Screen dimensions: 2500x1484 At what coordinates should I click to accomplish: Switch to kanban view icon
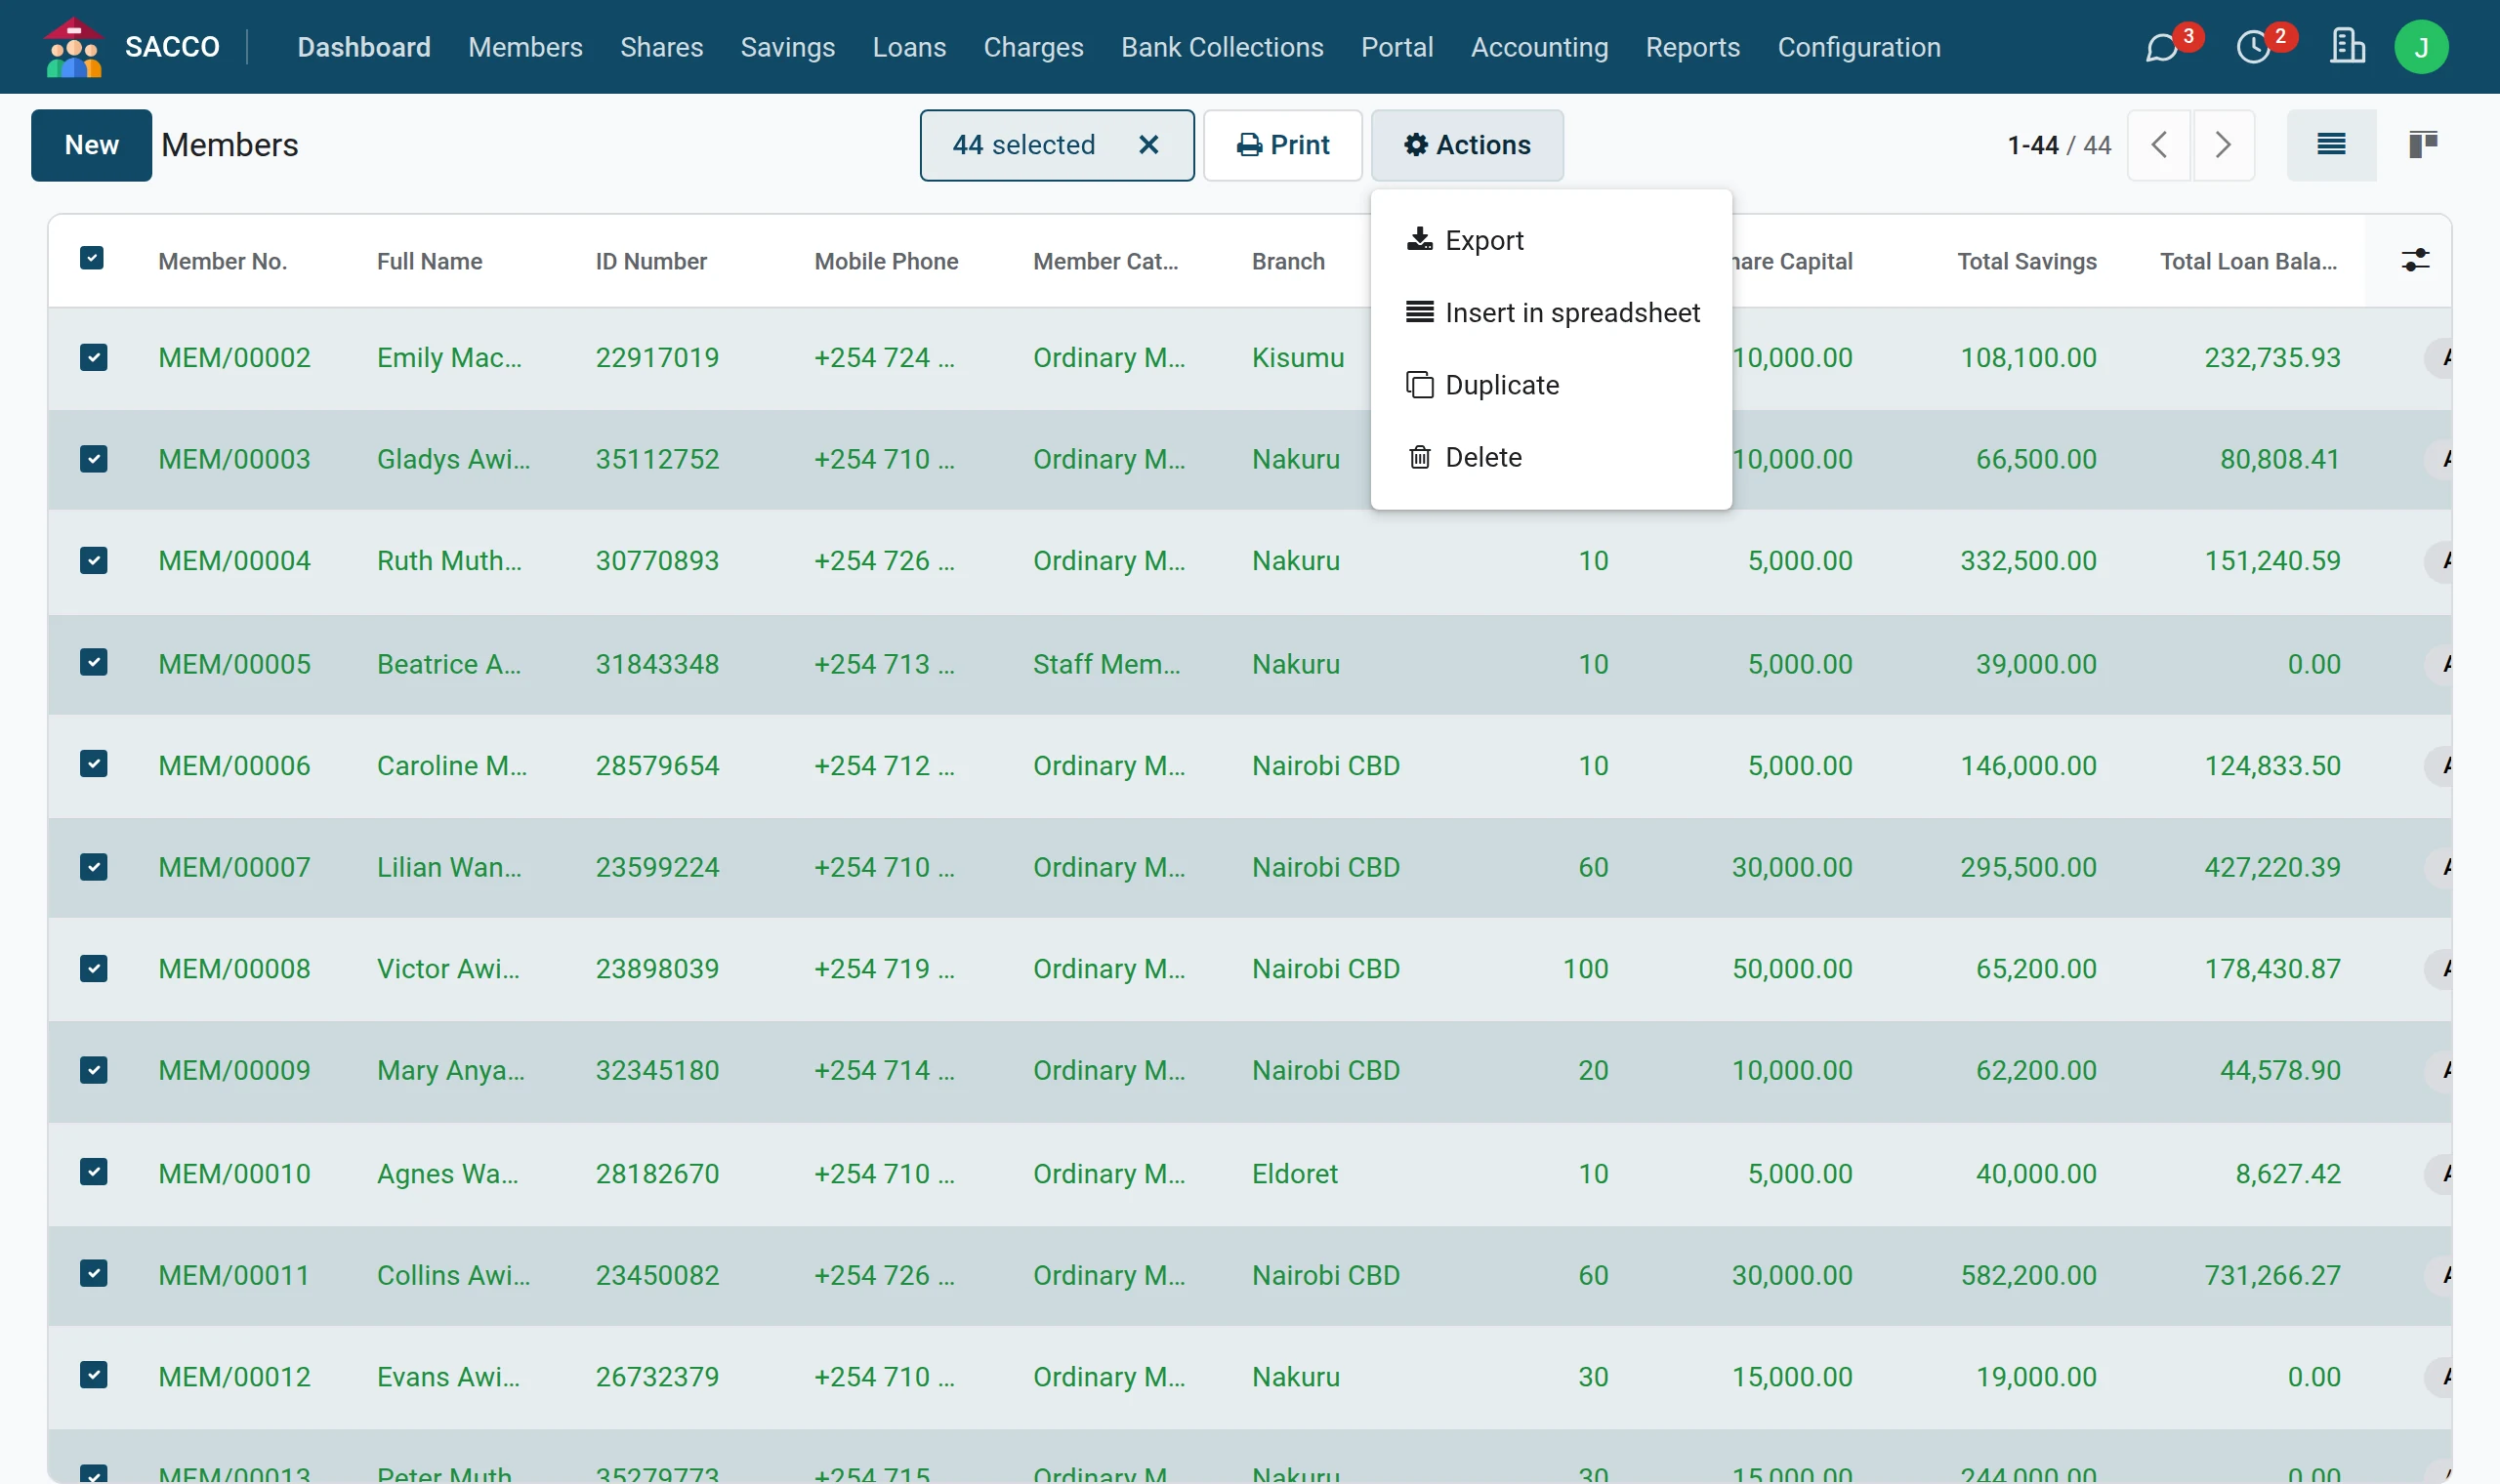point(2423,145)
